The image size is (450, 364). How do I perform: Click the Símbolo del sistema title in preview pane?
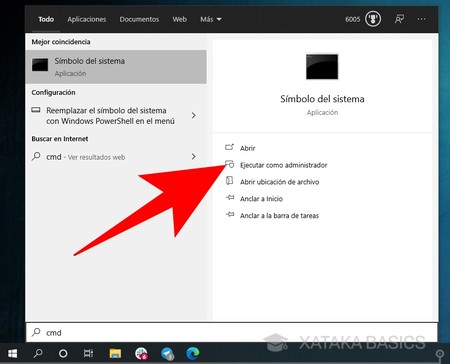(322, 99)
